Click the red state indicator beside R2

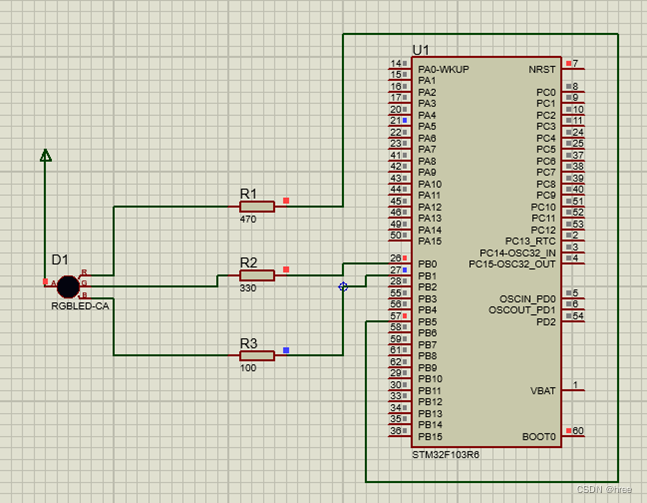[286, 269]
